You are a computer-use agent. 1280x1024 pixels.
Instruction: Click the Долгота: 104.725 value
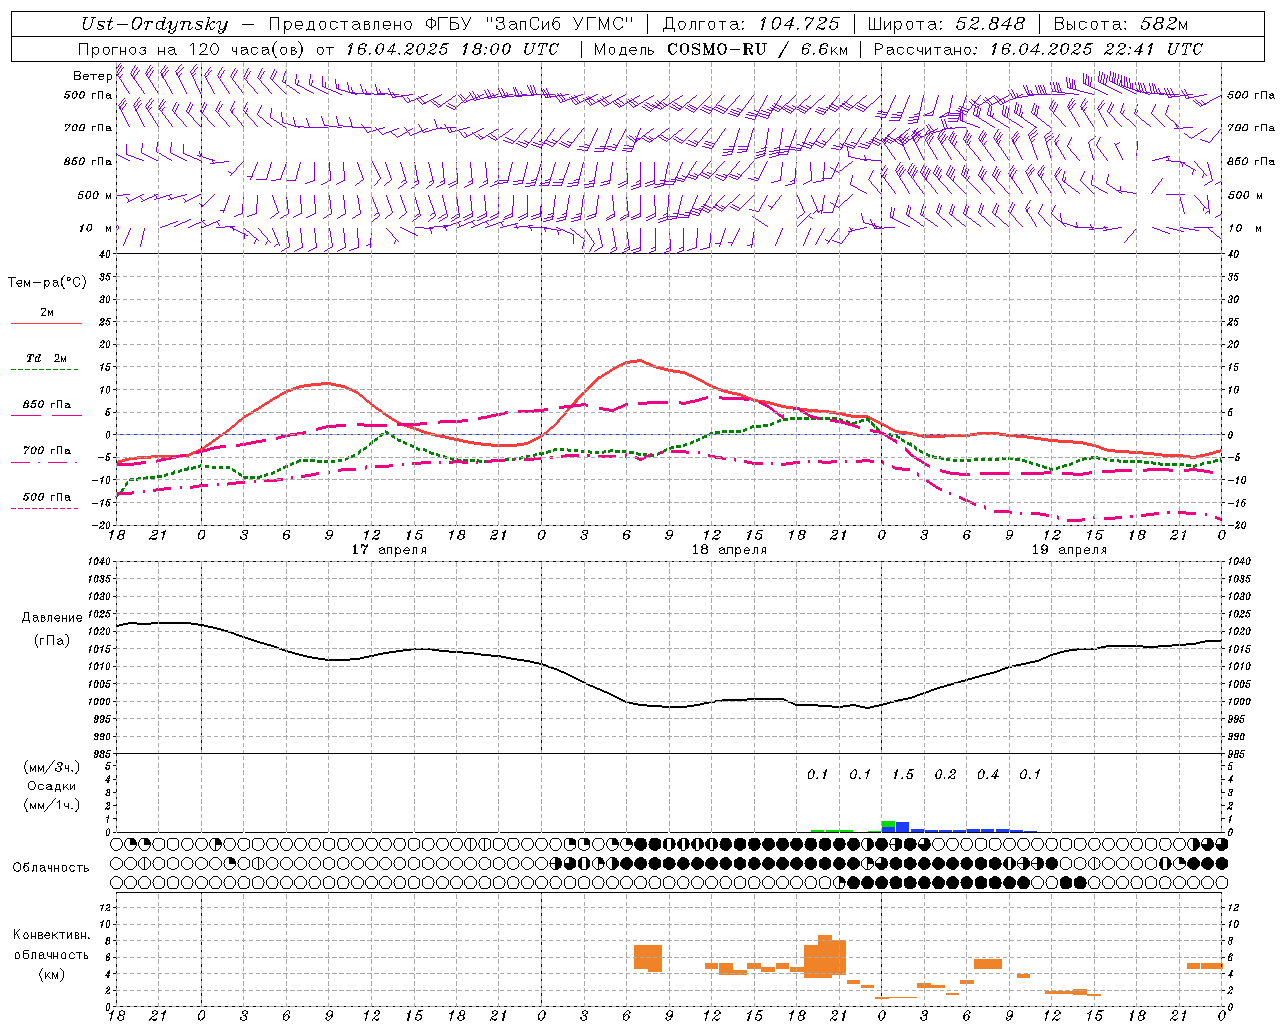coord(750,24)
